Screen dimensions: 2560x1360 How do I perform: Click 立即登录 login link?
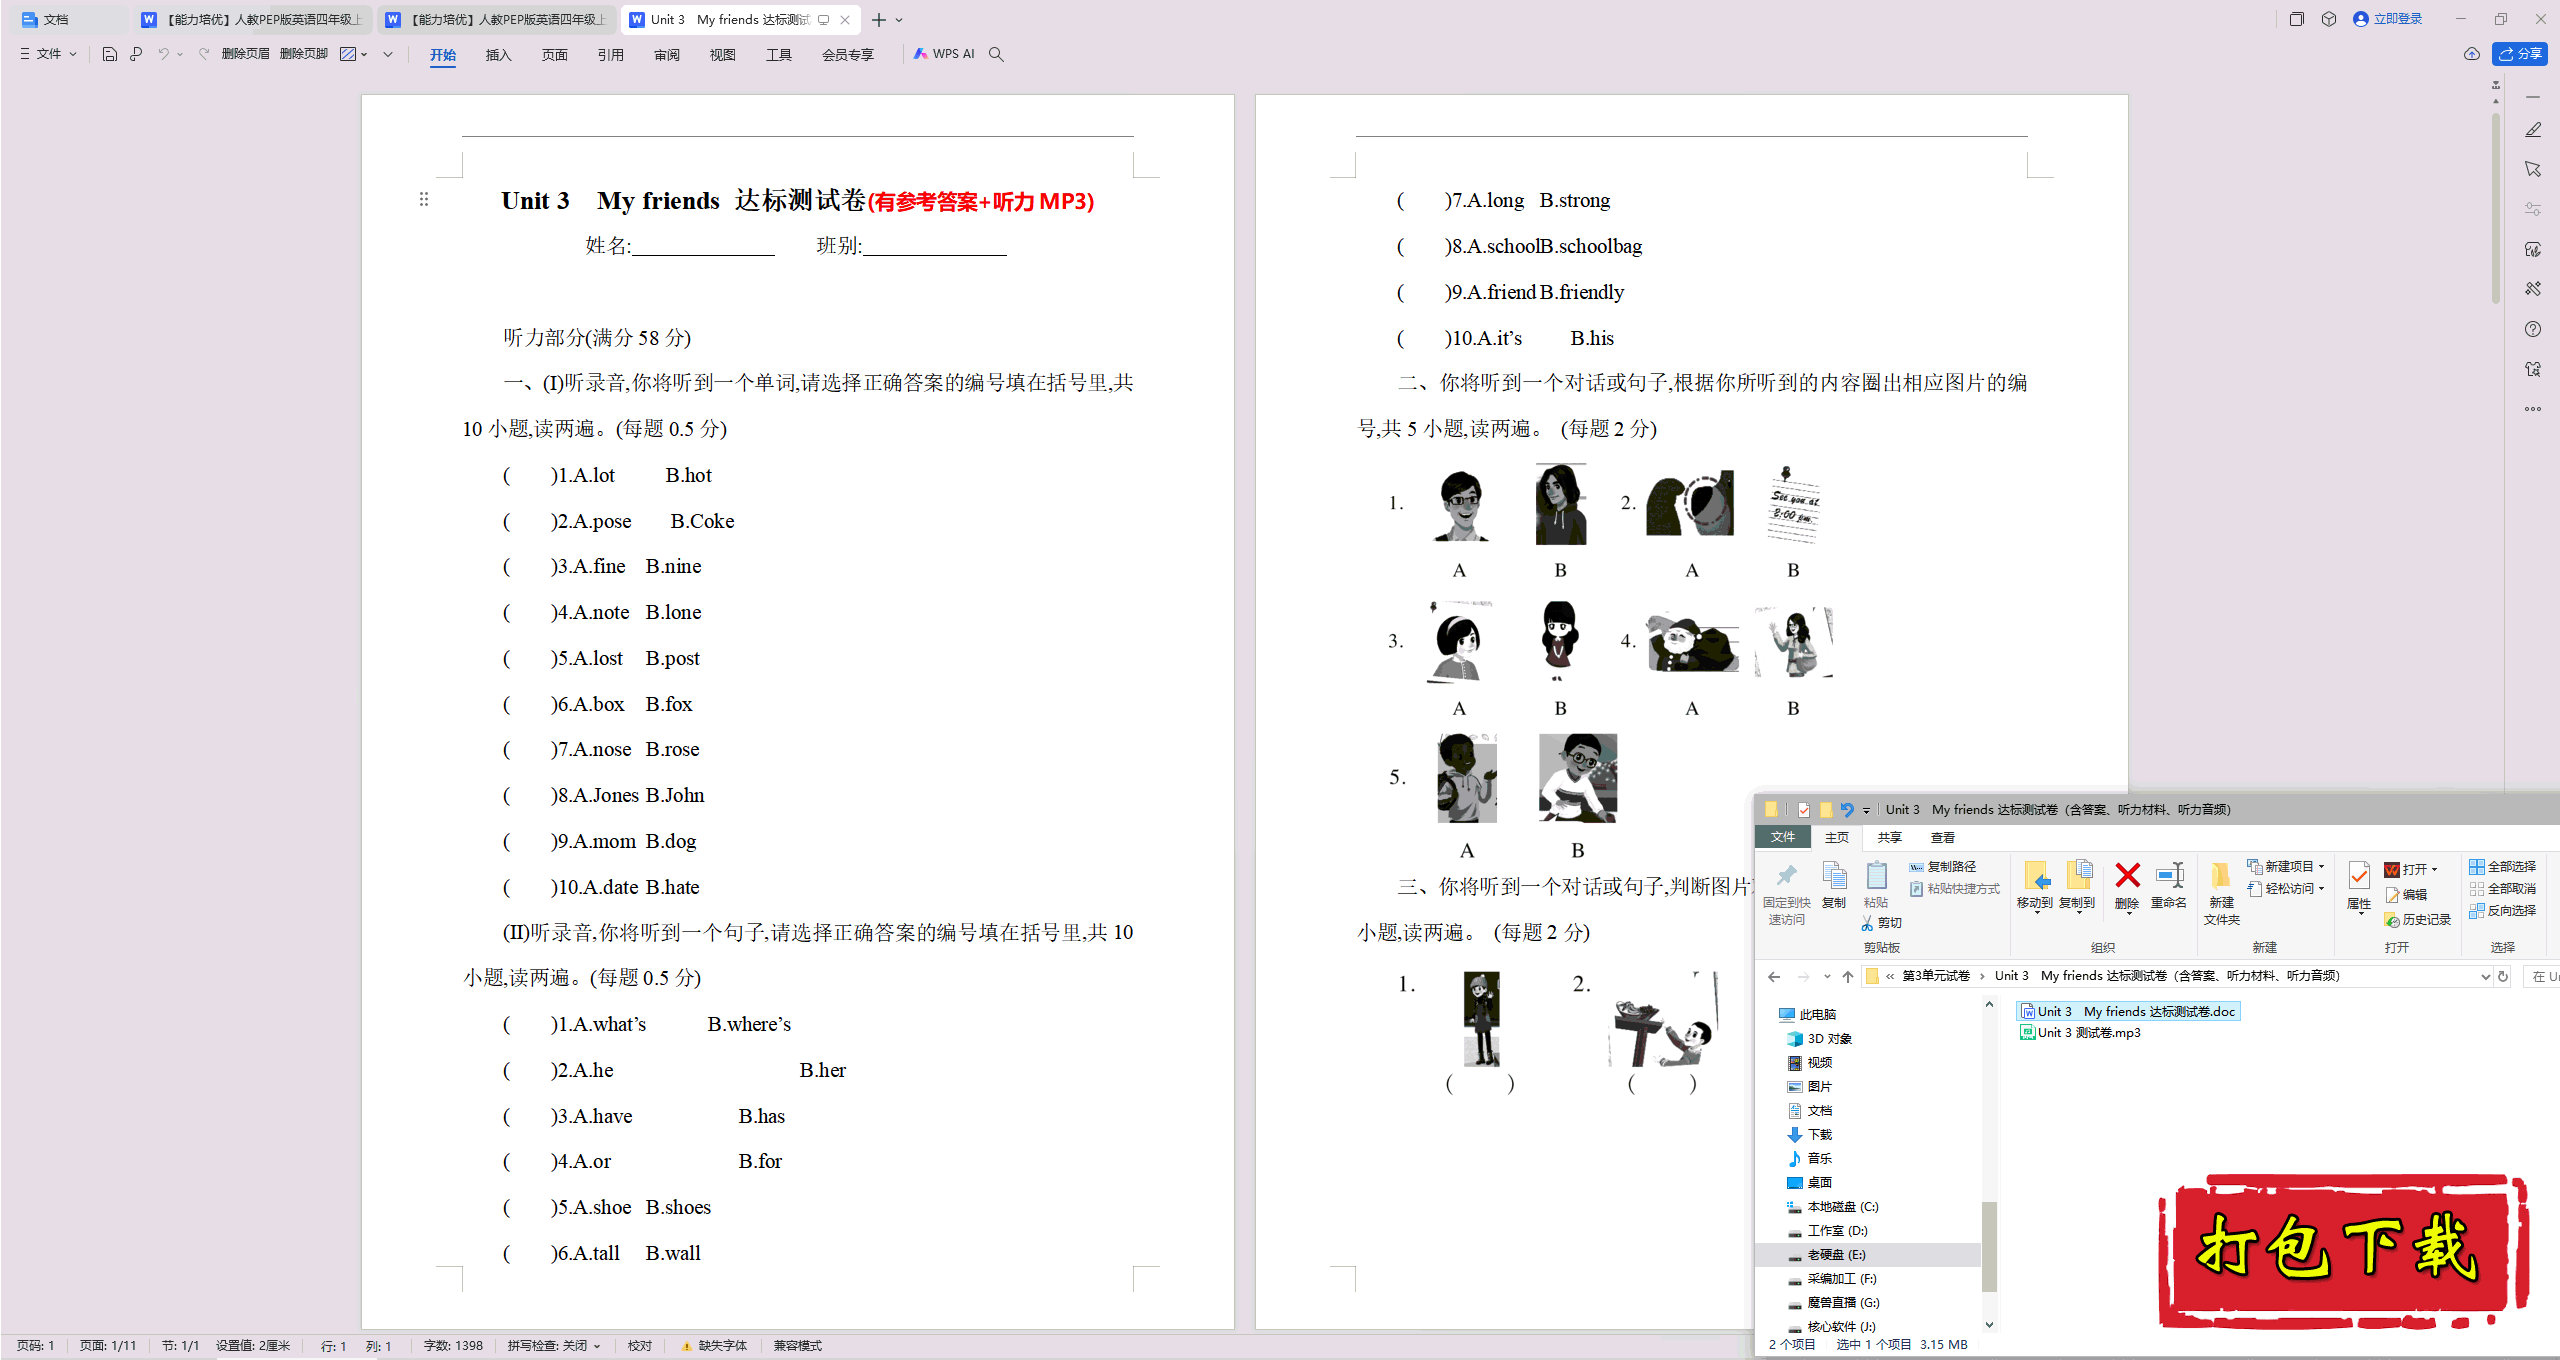click(2388, 19)
